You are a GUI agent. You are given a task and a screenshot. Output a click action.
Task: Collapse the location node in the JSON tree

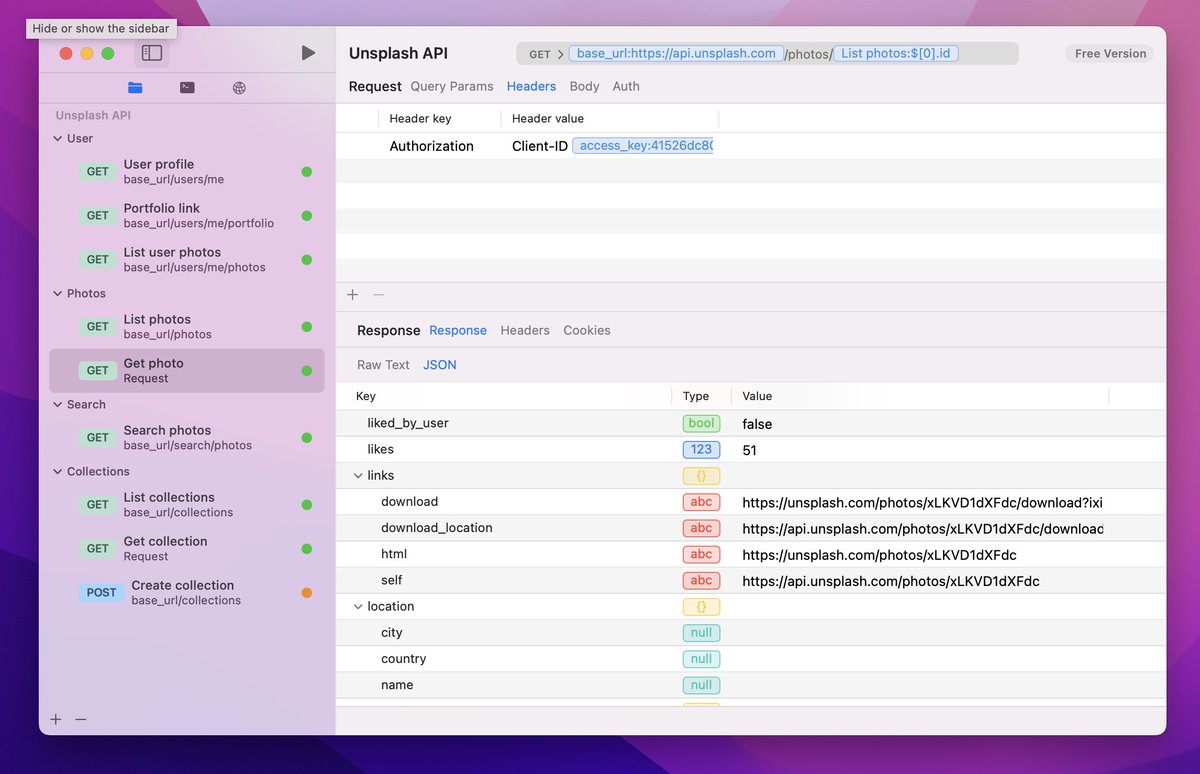point(358,607)
